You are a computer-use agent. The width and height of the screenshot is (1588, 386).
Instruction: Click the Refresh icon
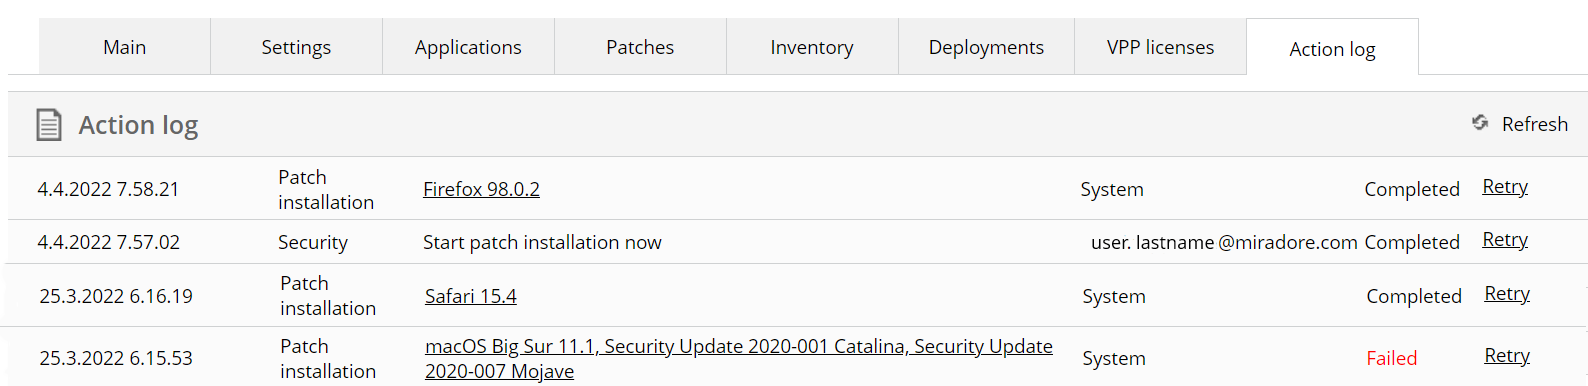click(x=1480, y=123)
